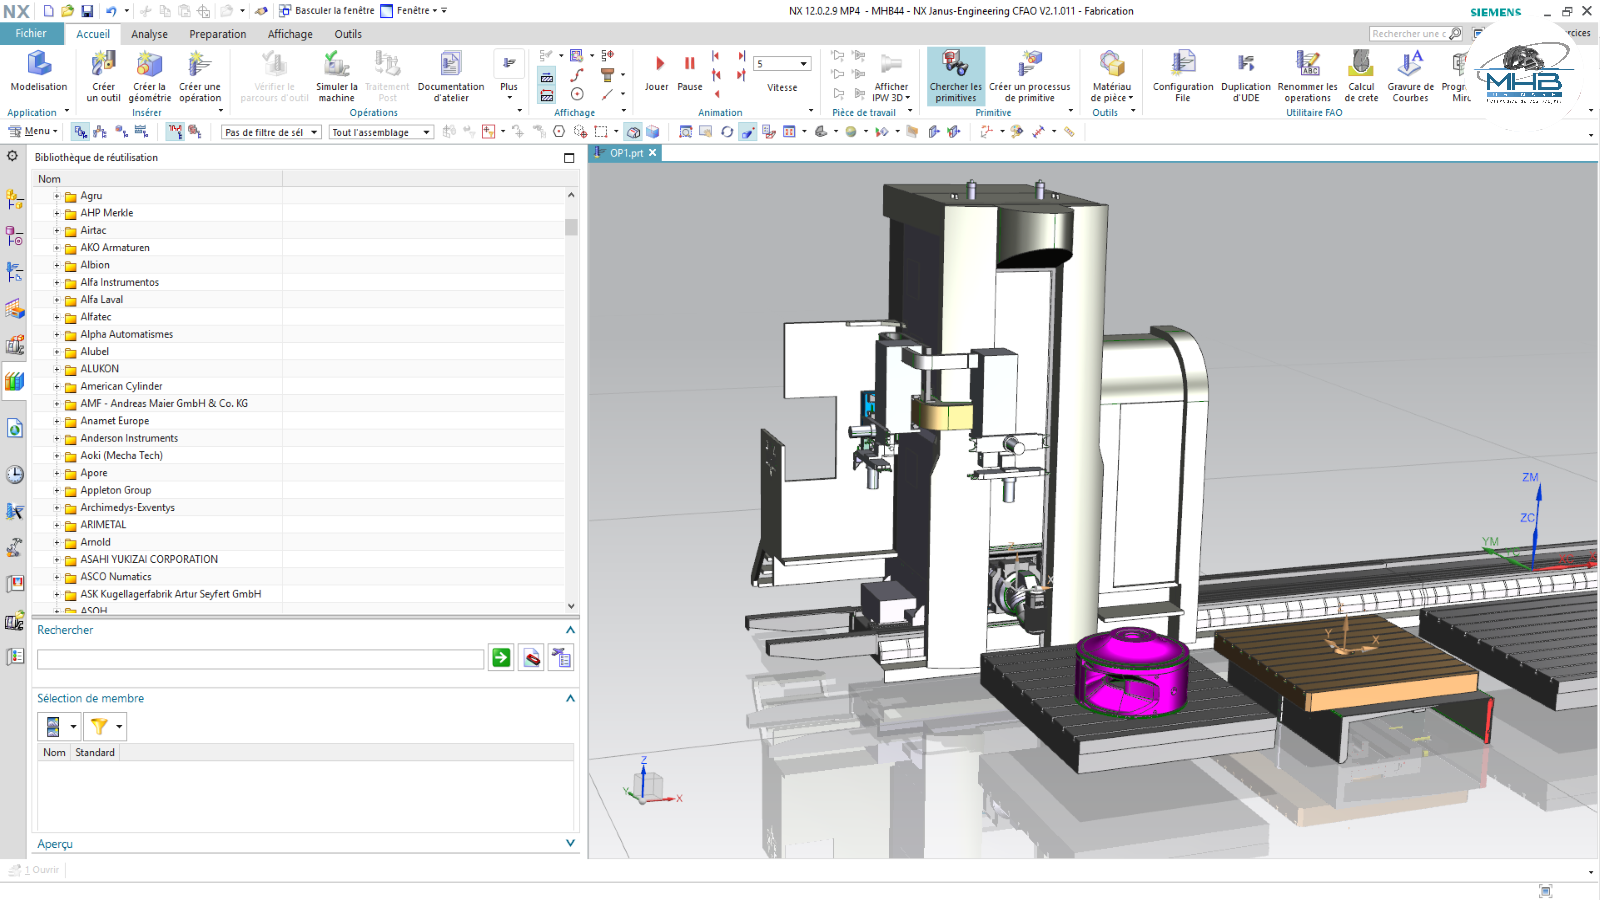This screenshot has width=1600, height=900.
Task: Click green arrow search button
Action: point(501,658)
